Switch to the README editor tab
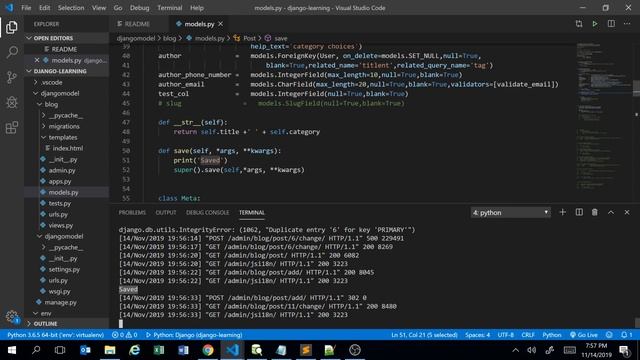The height and width of the screenshot is (360, 640). [137, 24]
